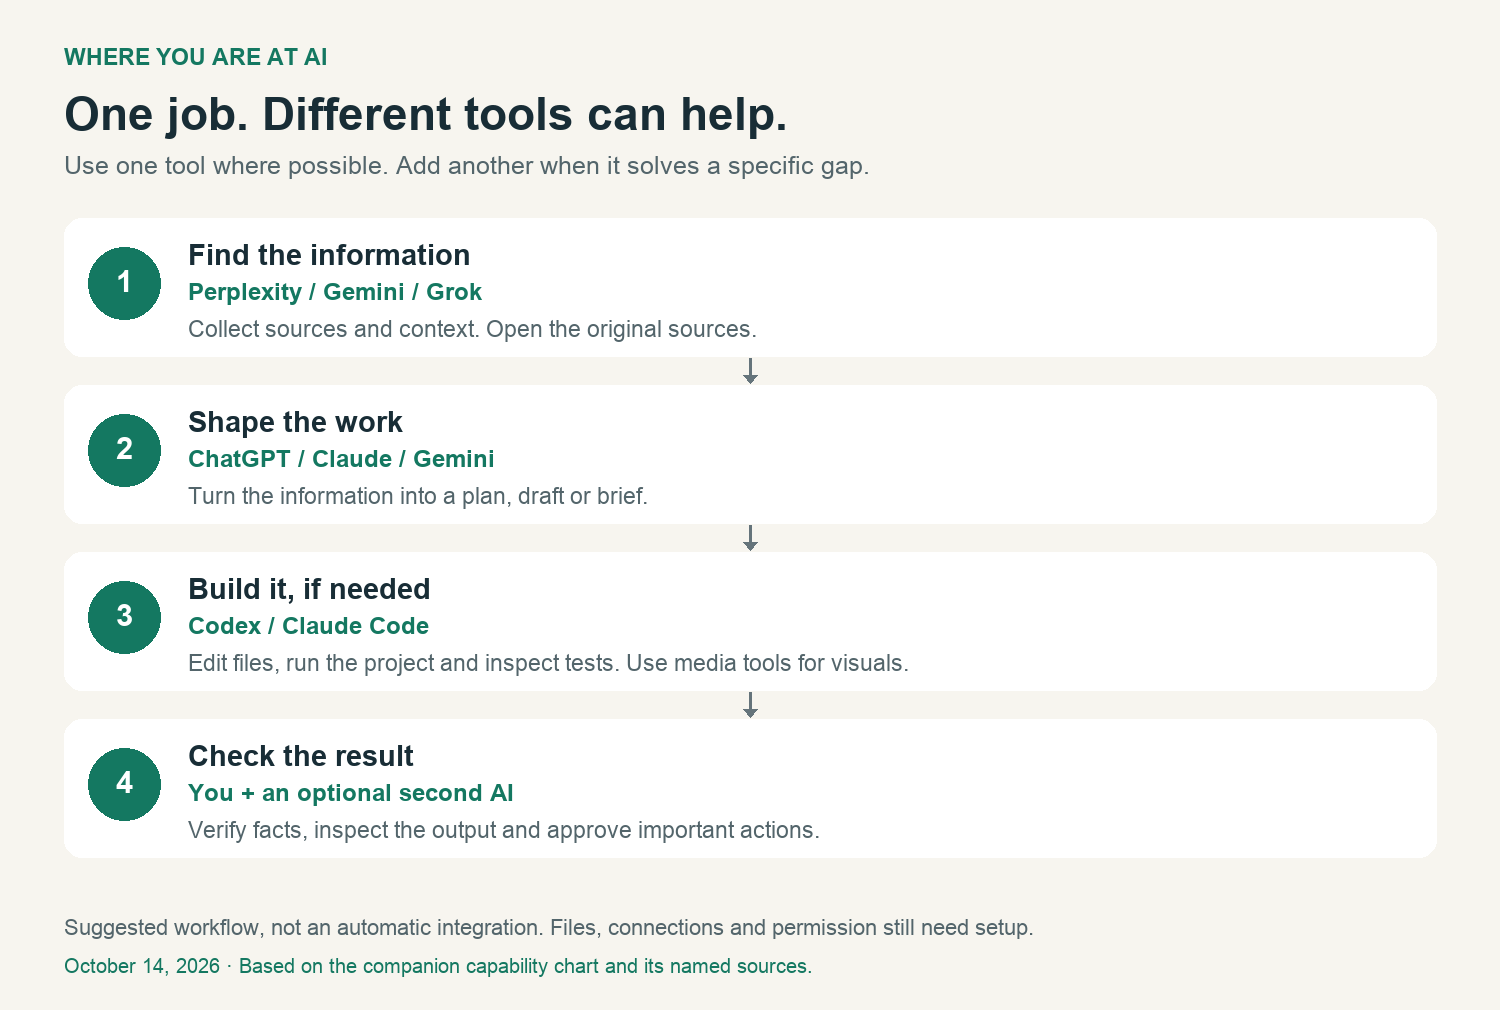Click the green number 4 circle badge

point(124,784)
